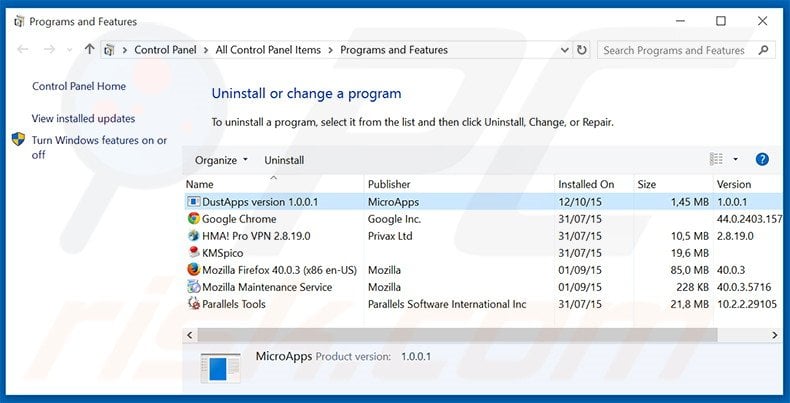Open View installed updates link

tap(83, 118)
